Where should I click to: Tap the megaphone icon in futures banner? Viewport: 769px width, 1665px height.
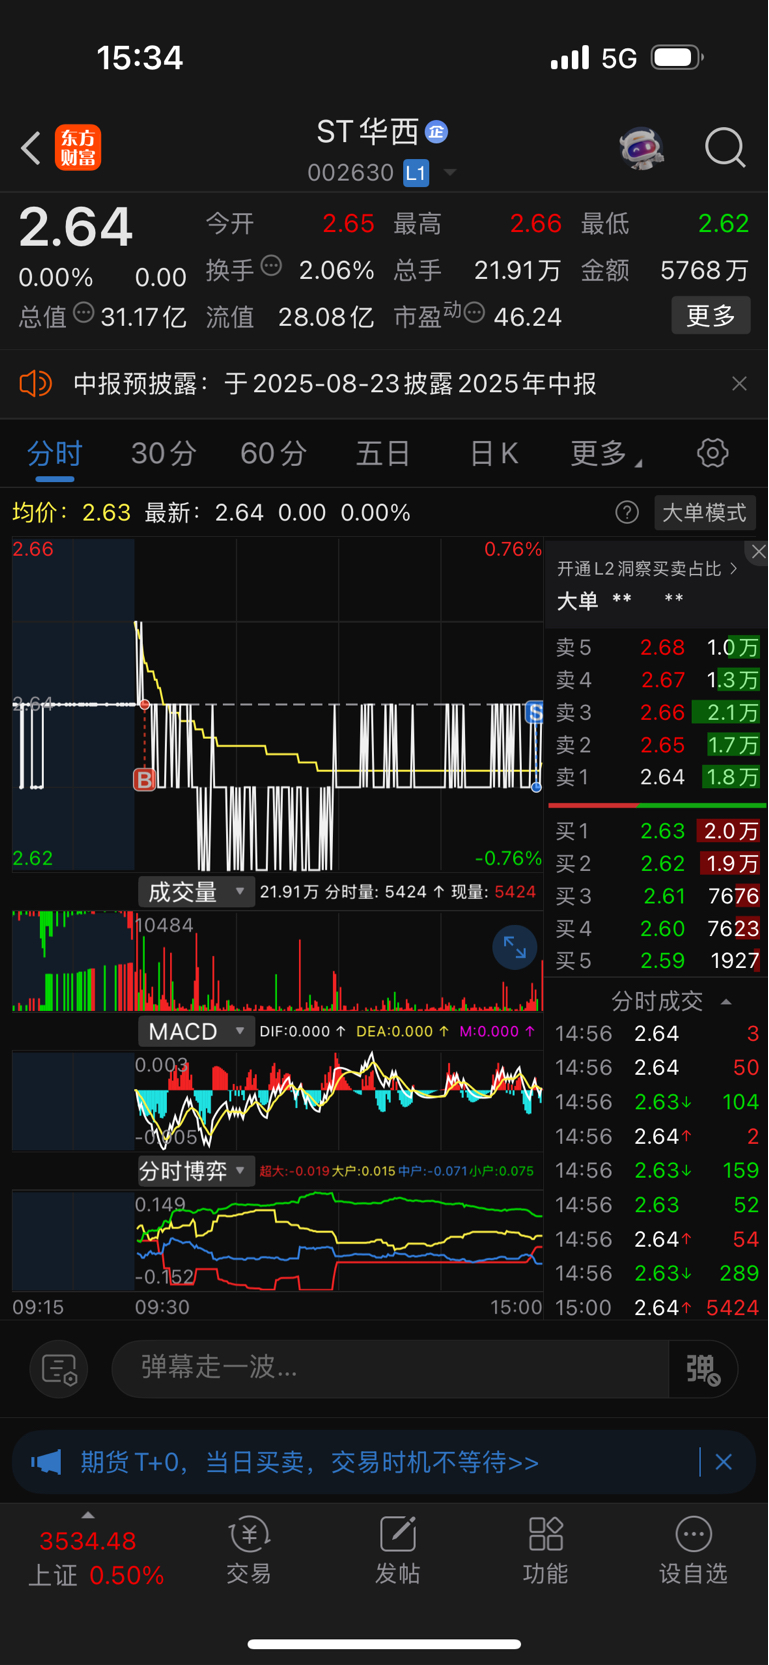coord(46,1462)
